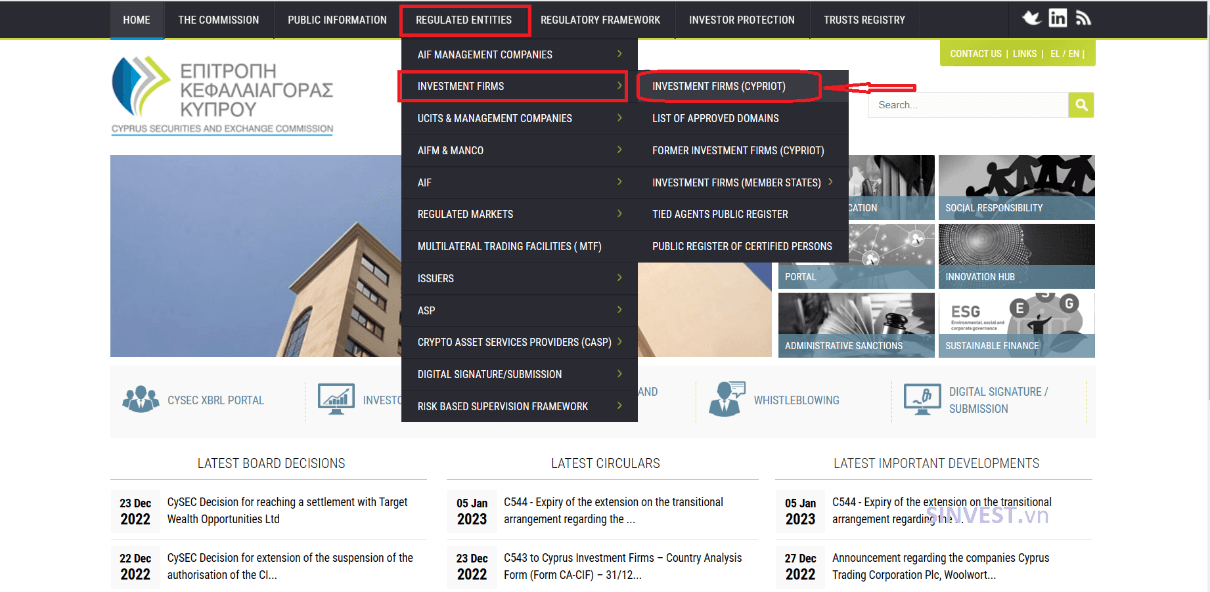Viewport: 1210px width, 592px height.
Task: Expand the AIFM & MANCO submenu arrow
Action: [x=620, y=150]
